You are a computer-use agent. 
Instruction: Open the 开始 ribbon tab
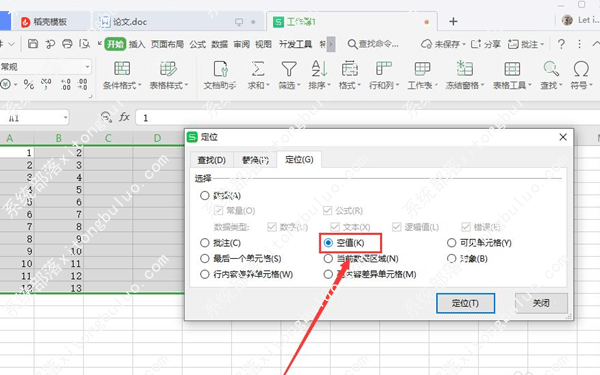point(115,44)
